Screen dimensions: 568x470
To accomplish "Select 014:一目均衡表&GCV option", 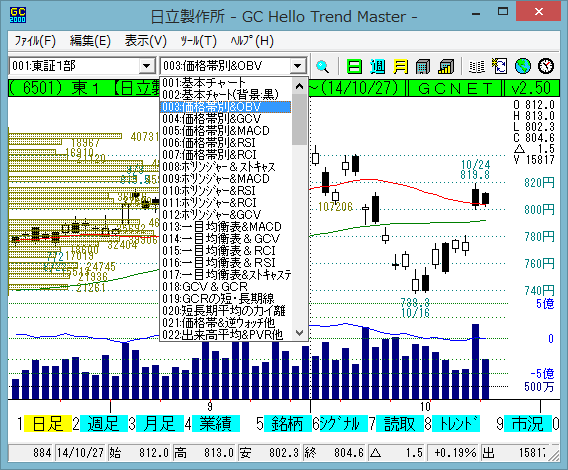I will pos(225,238).
